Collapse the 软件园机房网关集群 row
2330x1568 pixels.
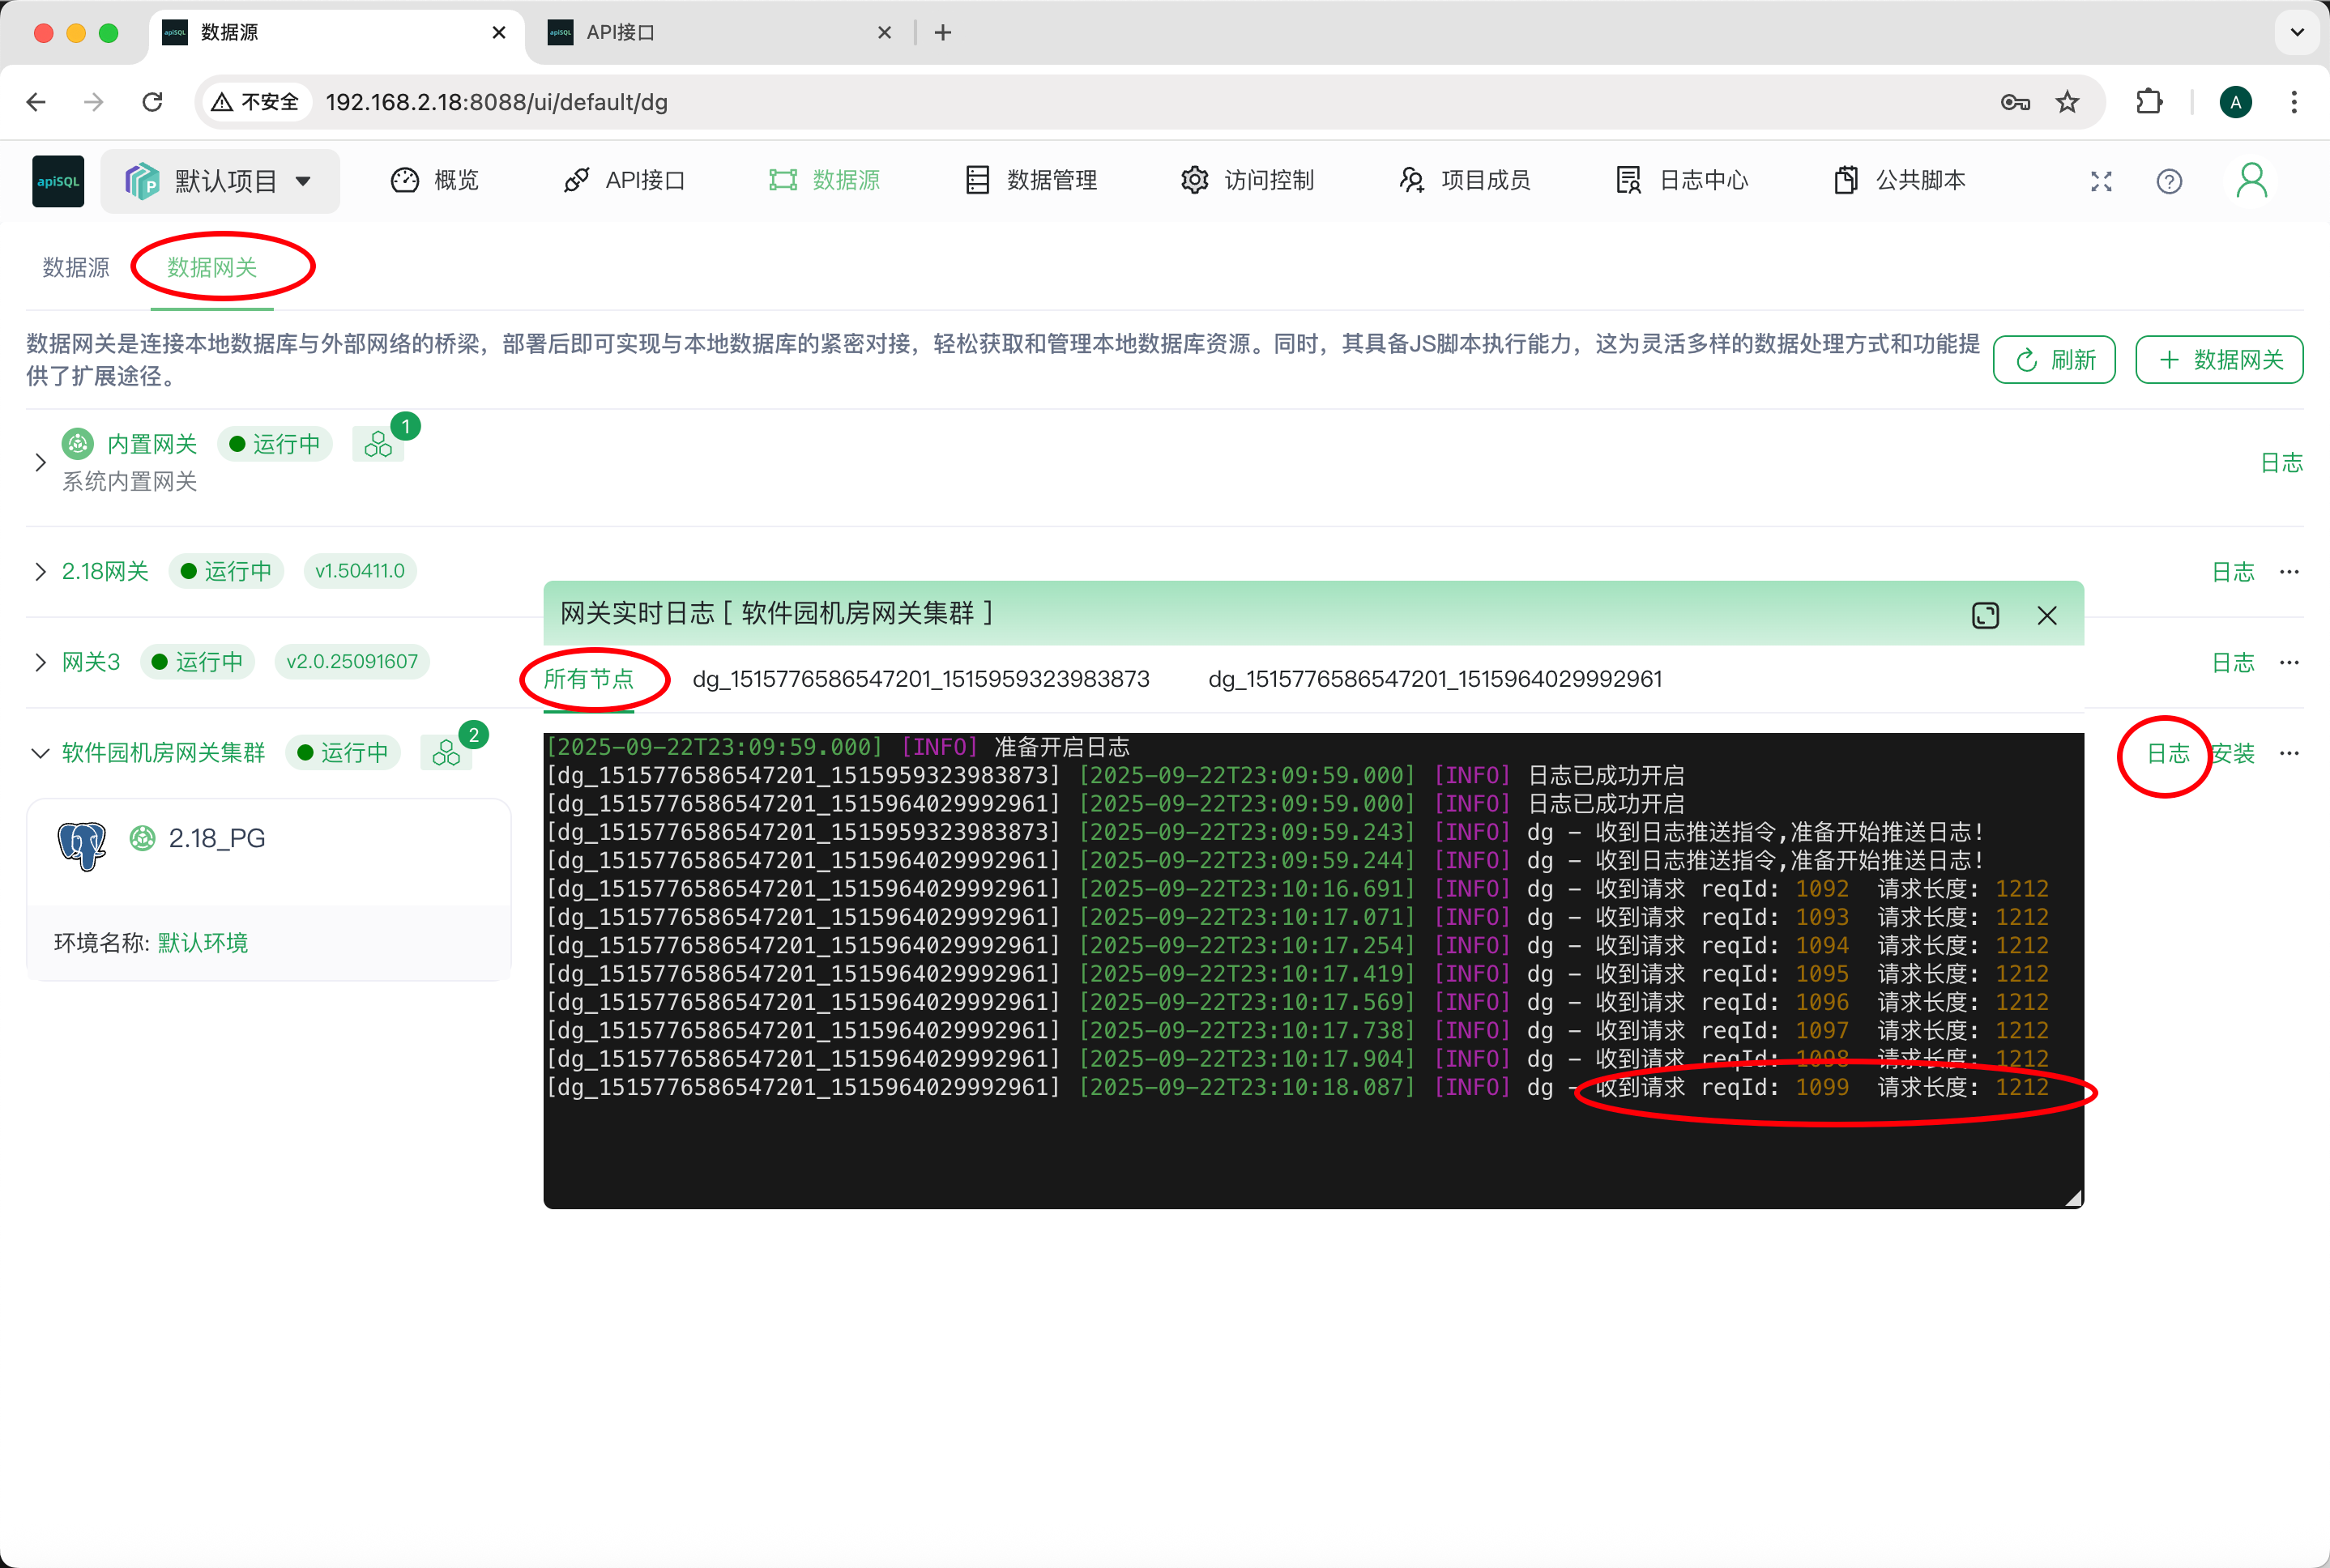tap(40, 753)
